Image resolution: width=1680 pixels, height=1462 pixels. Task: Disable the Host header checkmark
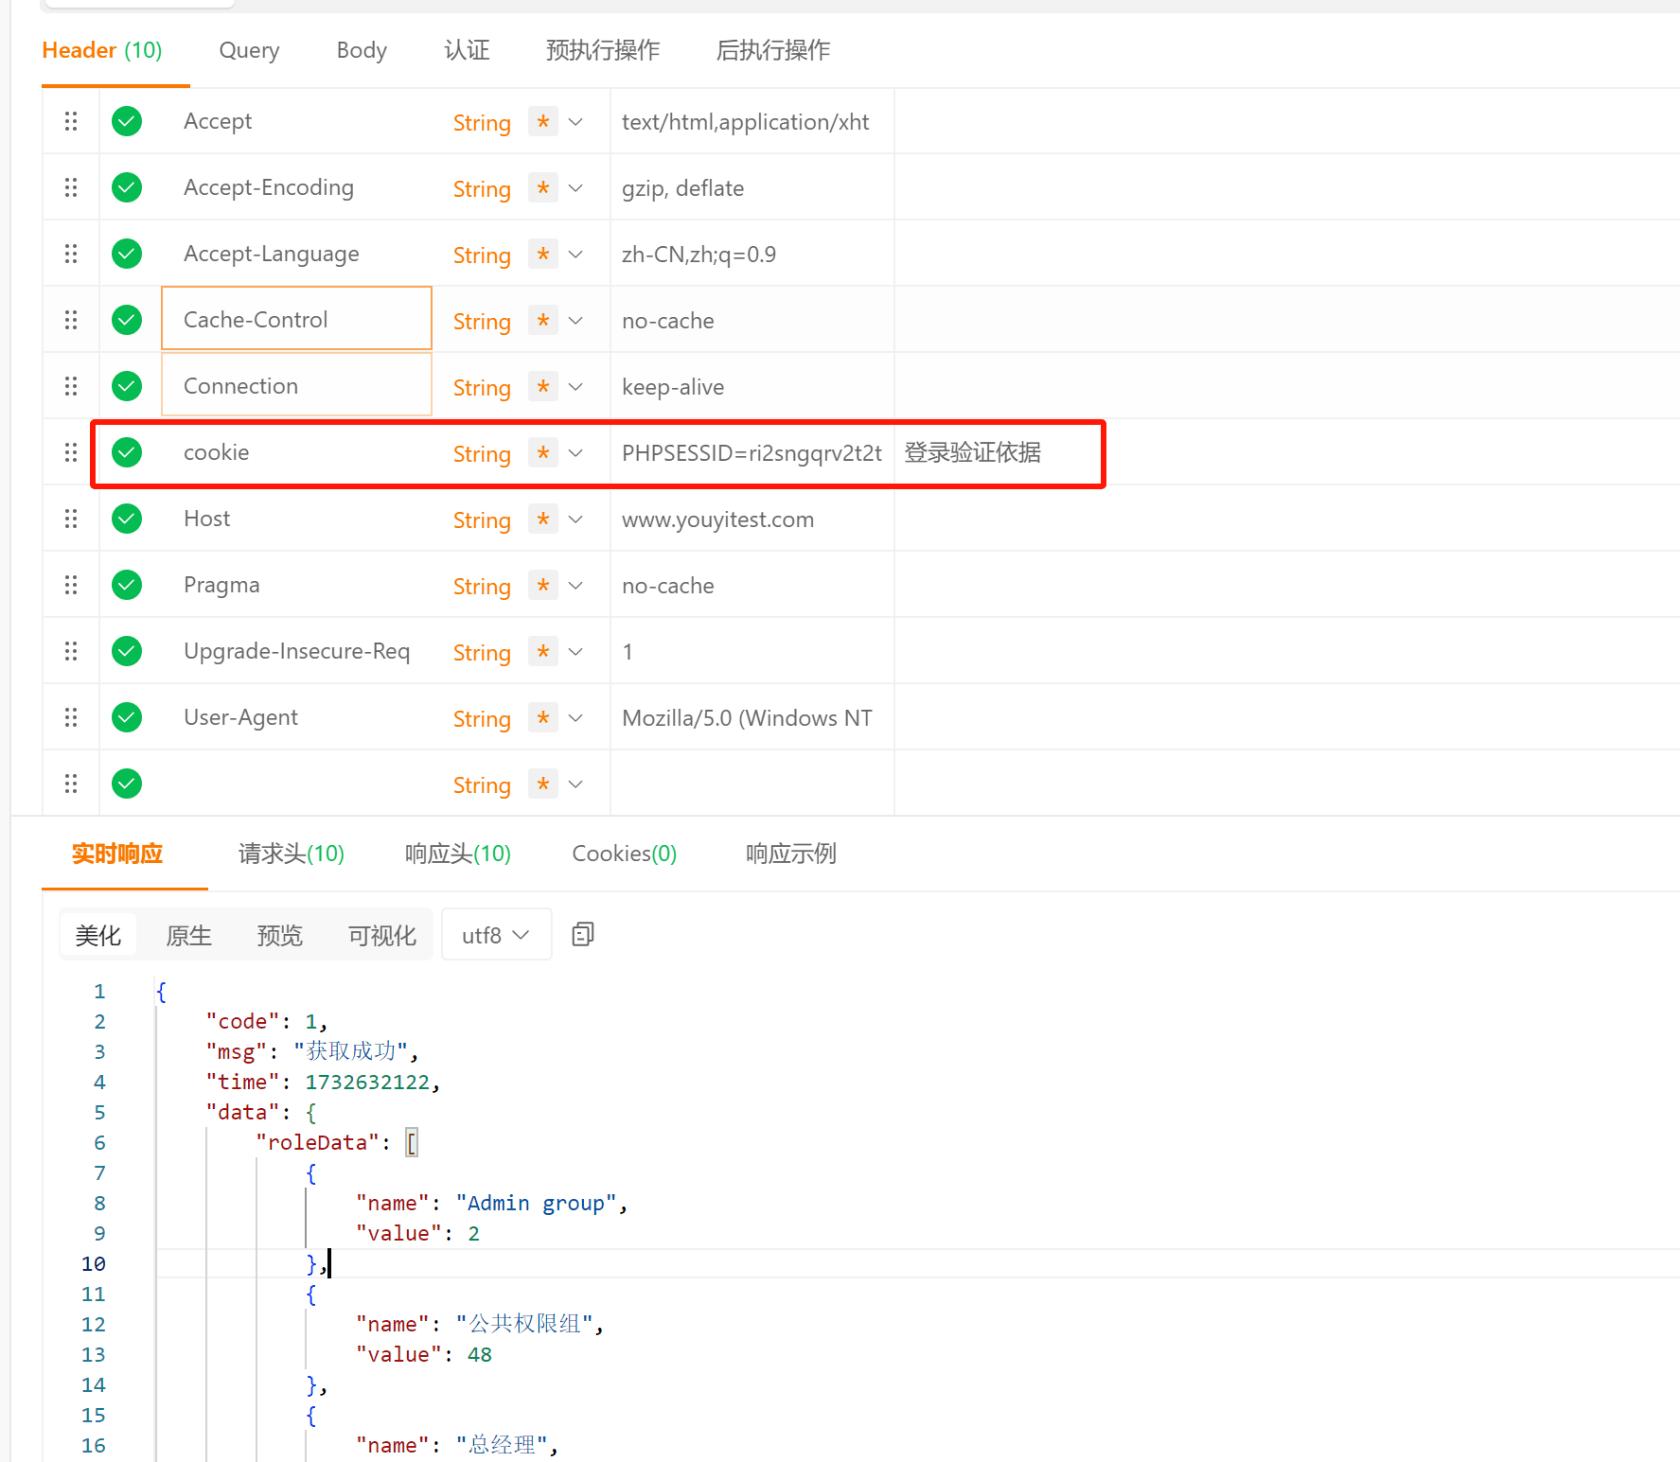[x=127, y=518]
